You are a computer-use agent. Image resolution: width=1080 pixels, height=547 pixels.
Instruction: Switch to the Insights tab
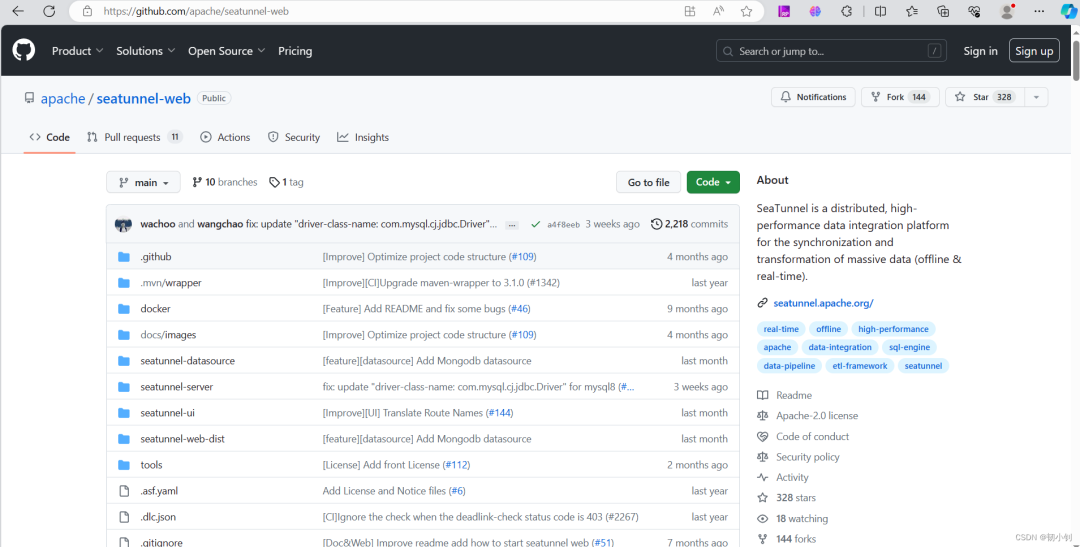[363, 137]
